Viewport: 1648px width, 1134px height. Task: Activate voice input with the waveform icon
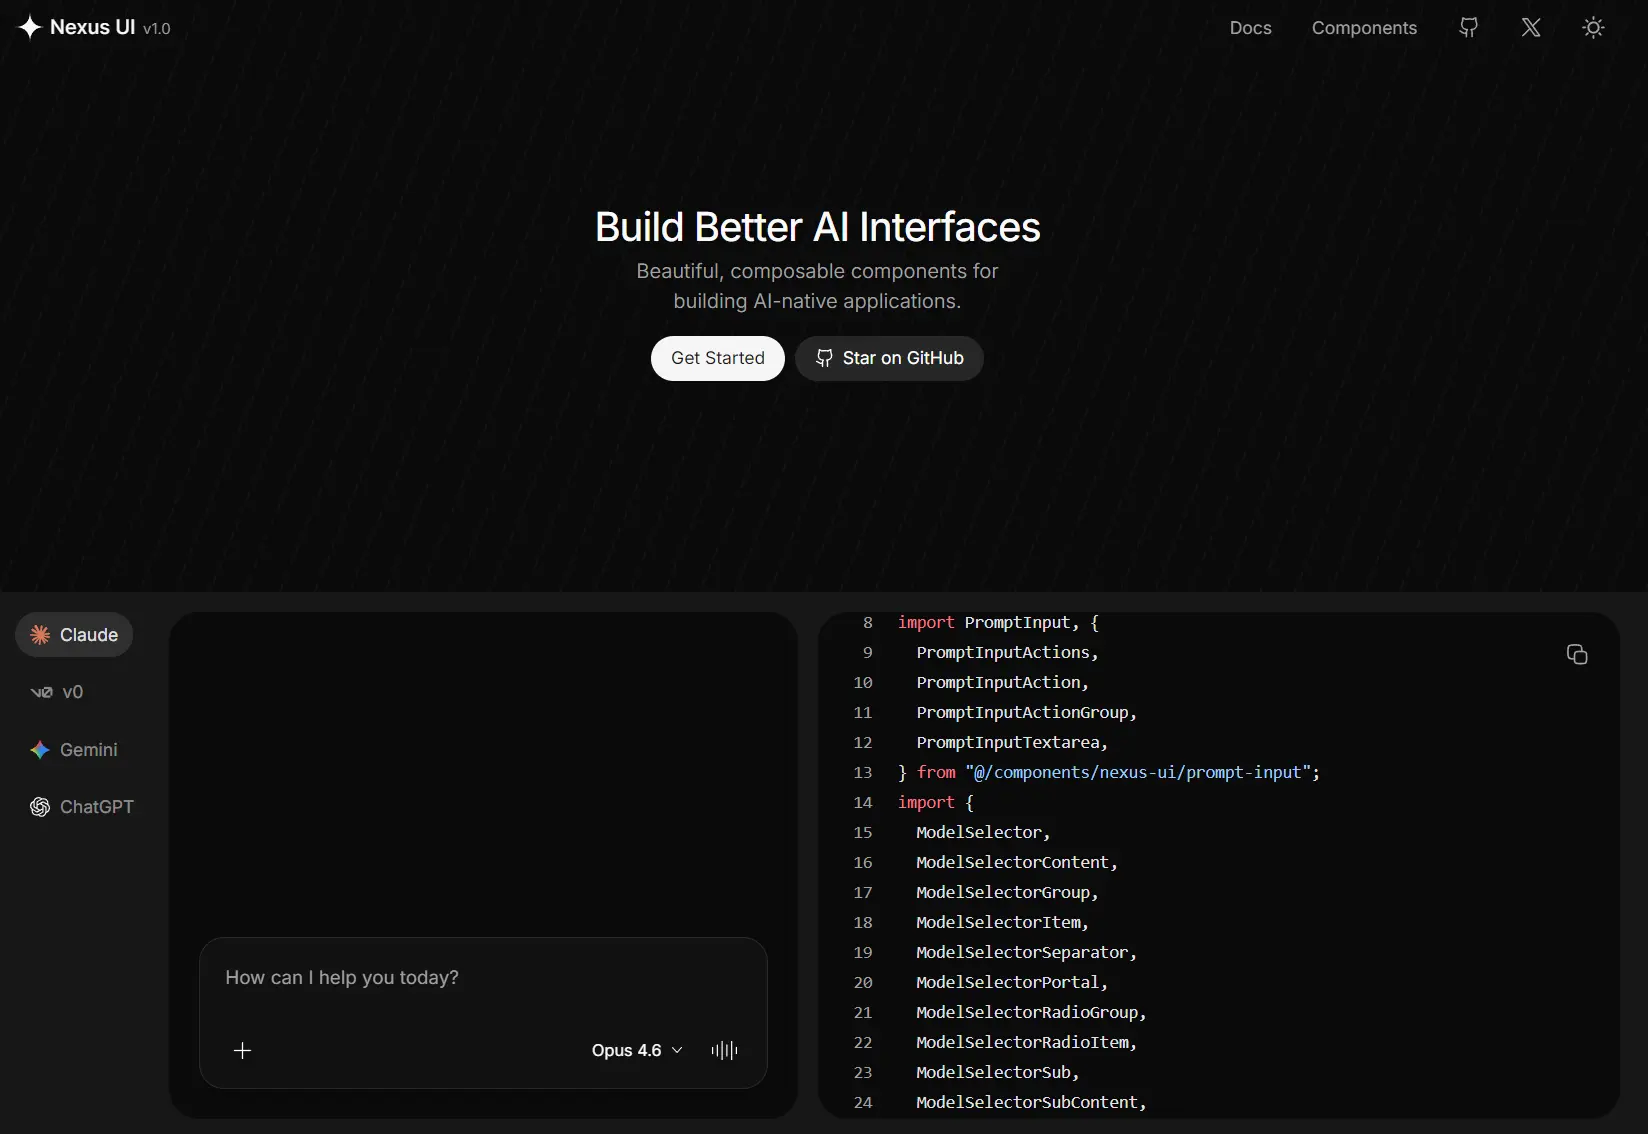[724, 1050]
